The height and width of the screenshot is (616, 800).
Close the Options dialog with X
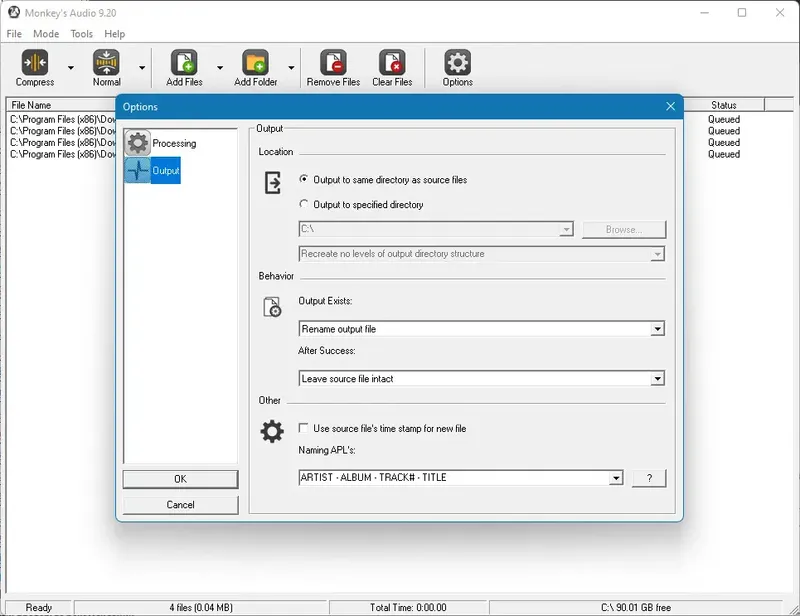point(670,106)
